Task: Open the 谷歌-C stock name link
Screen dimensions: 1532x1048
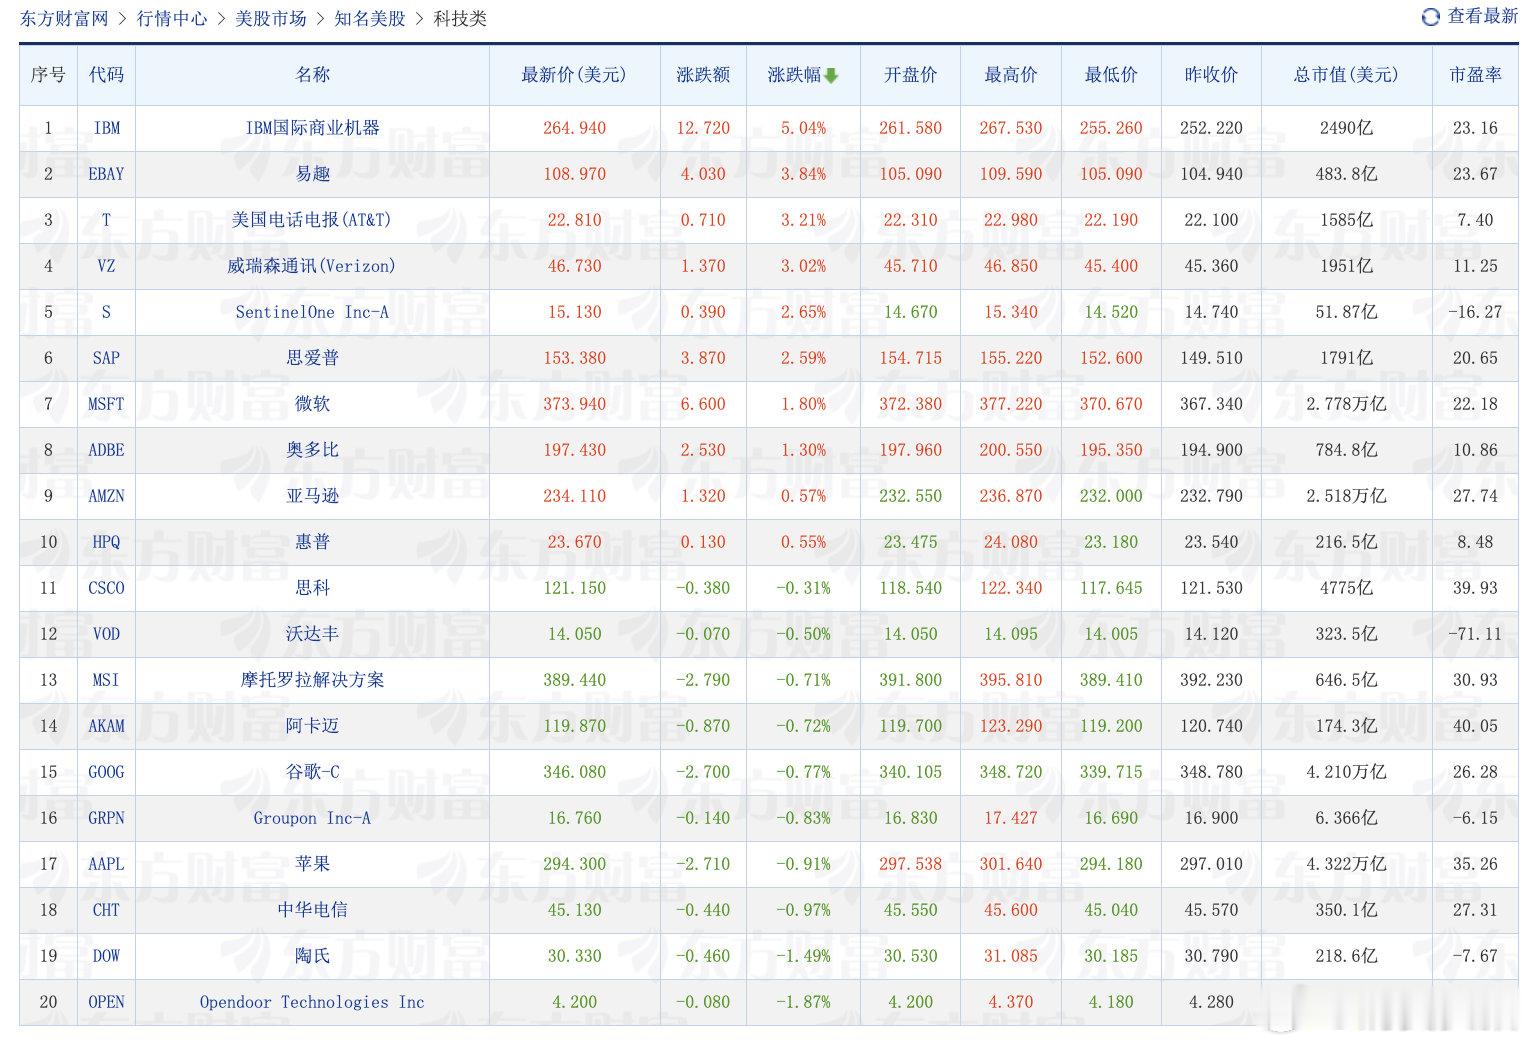Action: (312, 772)
